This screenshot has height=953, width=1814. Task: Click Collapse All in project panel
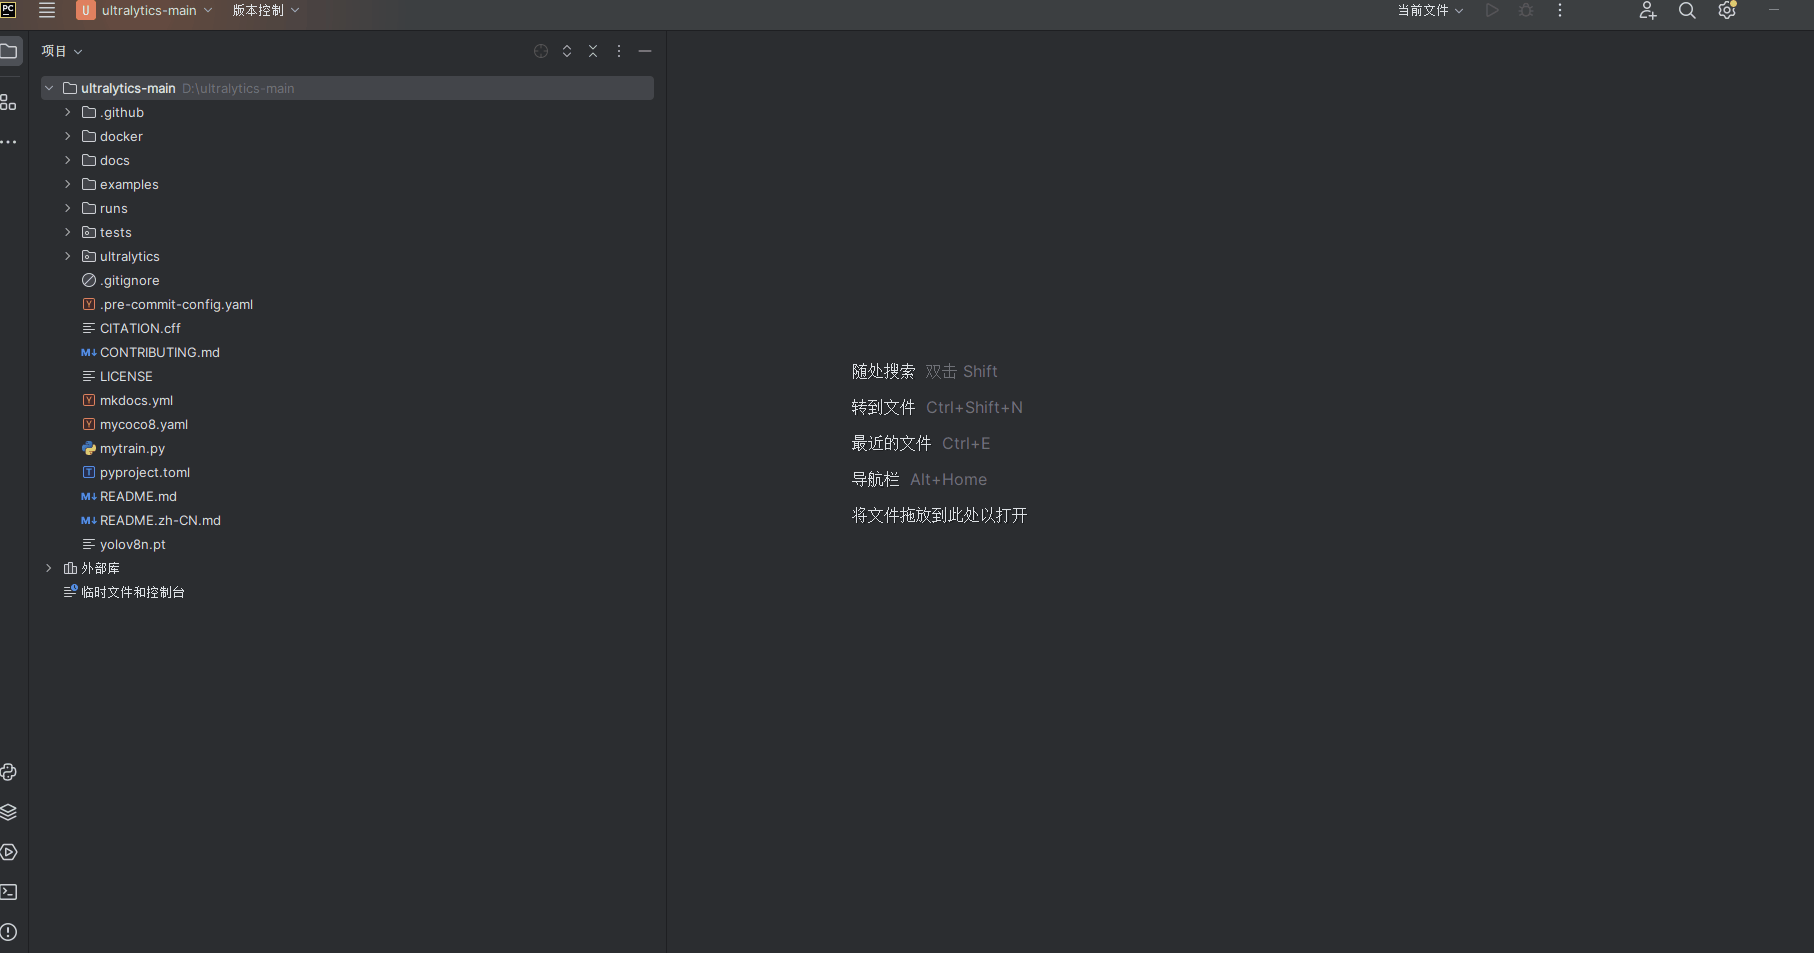coord(593,51)
